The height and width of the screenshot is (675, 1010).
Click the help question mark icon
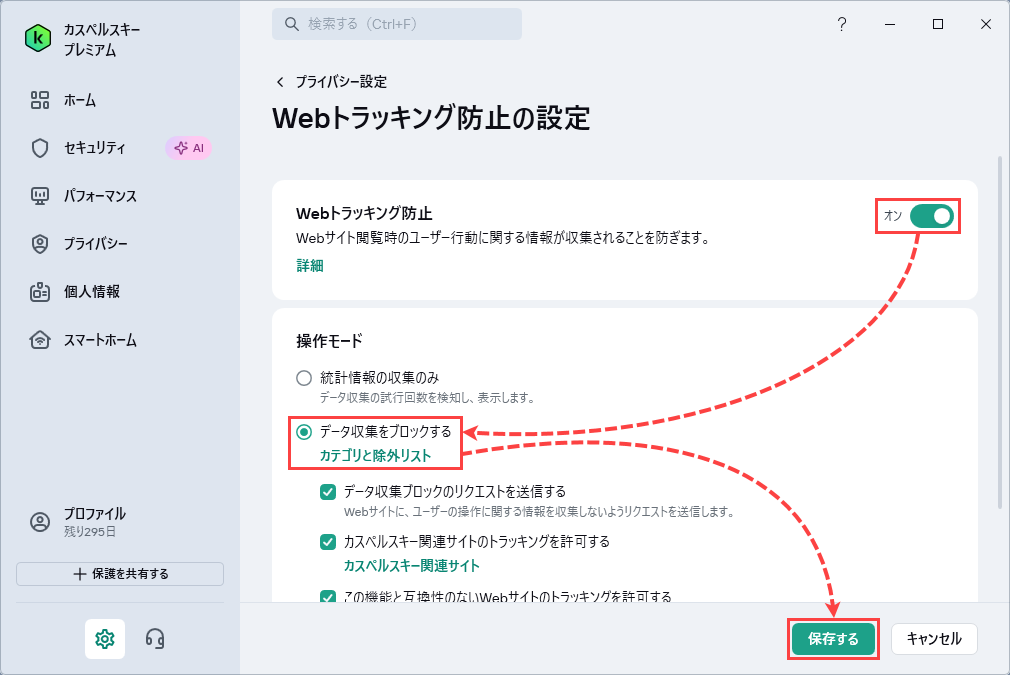842,24
